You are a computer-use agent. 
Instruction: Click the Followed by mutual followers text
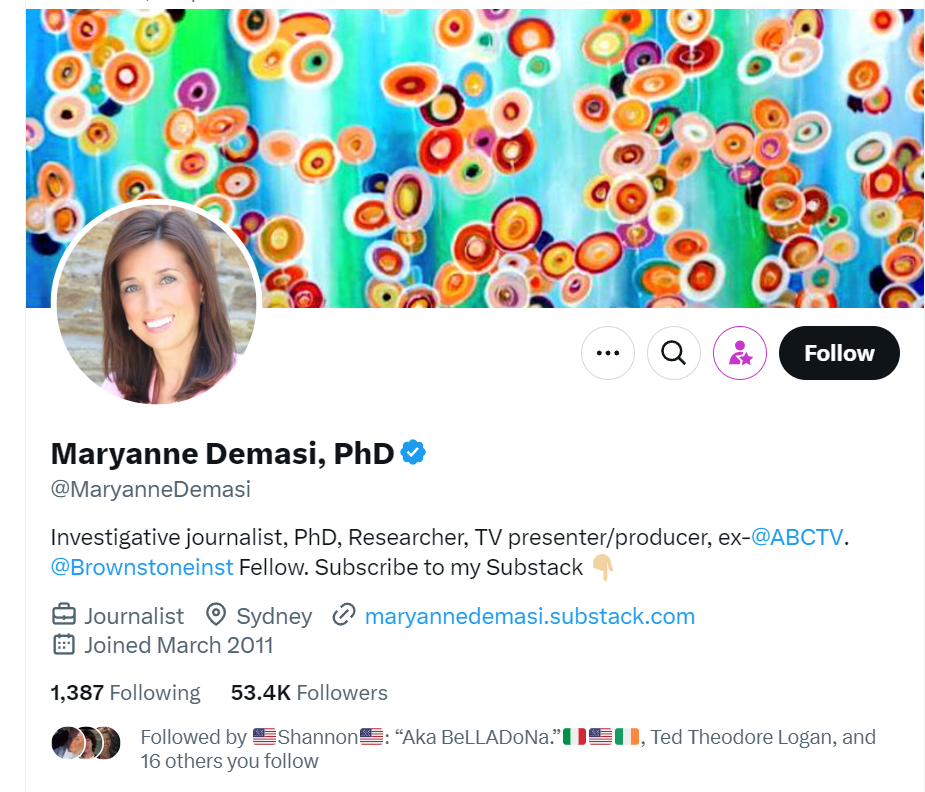pos(508,748)
